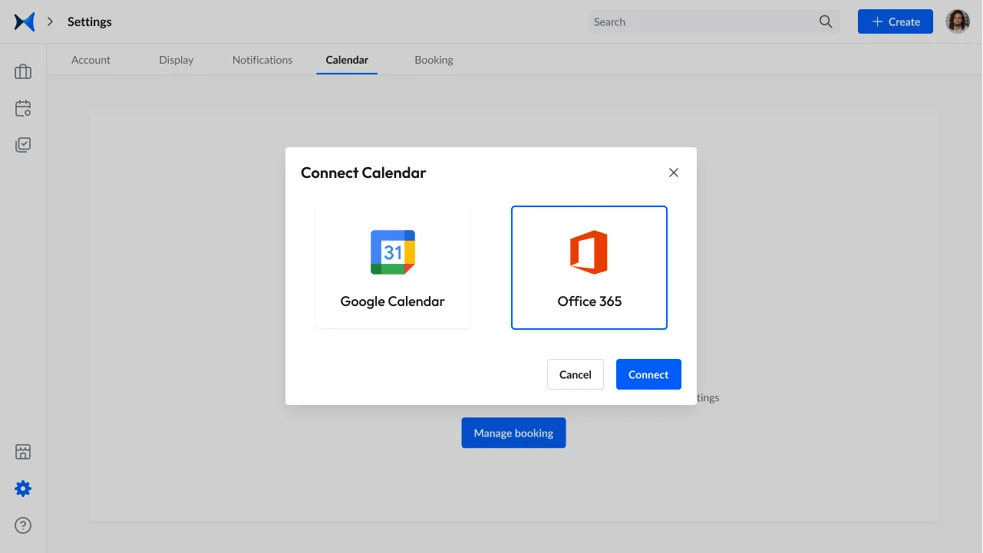Open the help question mark icon

tap(23, 525)
